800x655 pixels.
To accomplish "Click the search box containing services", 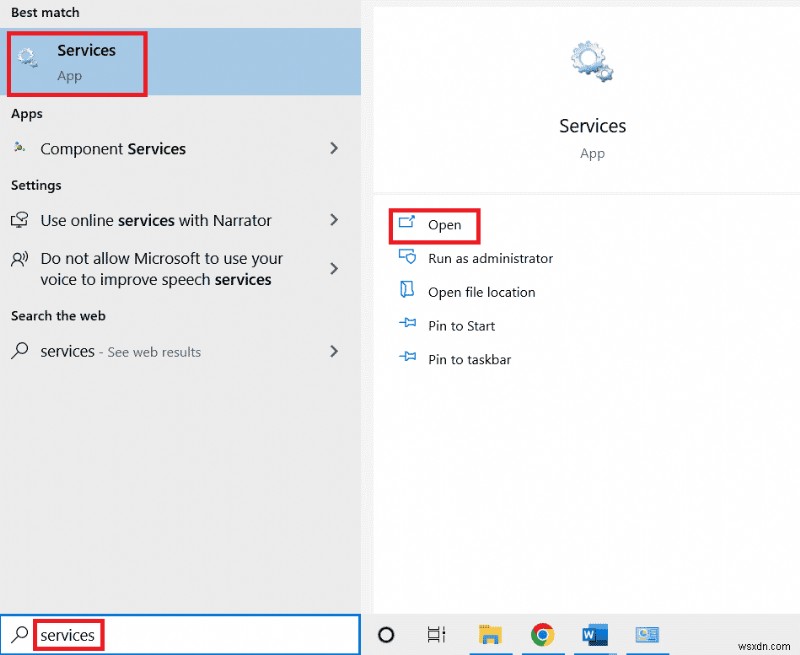I will 180,635.
